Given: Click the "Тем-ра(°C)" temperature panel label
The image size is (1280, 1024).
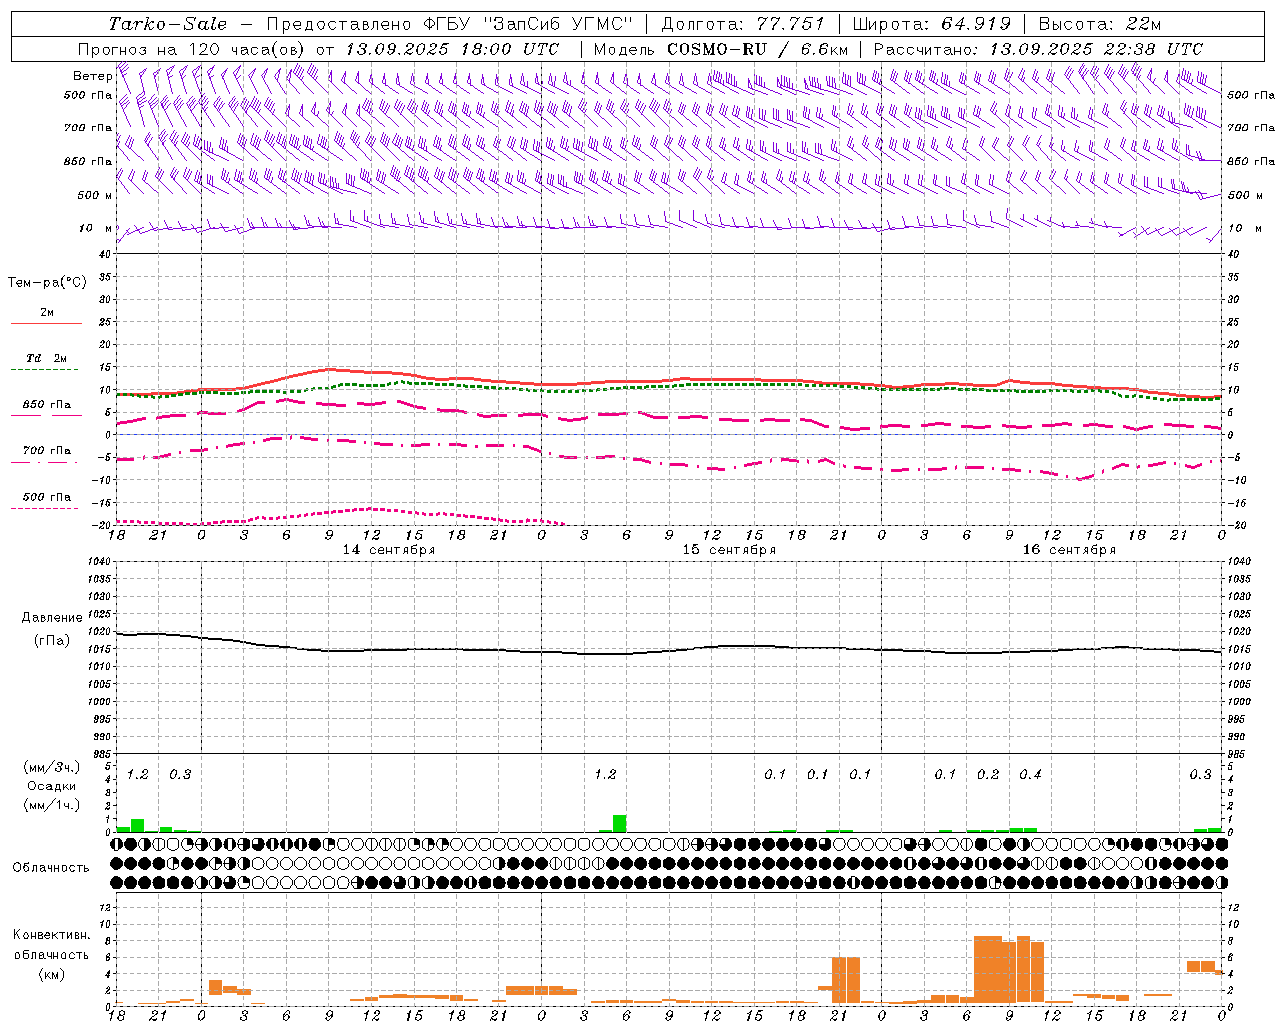Looking at the screenshot, I should coord(47,283).
